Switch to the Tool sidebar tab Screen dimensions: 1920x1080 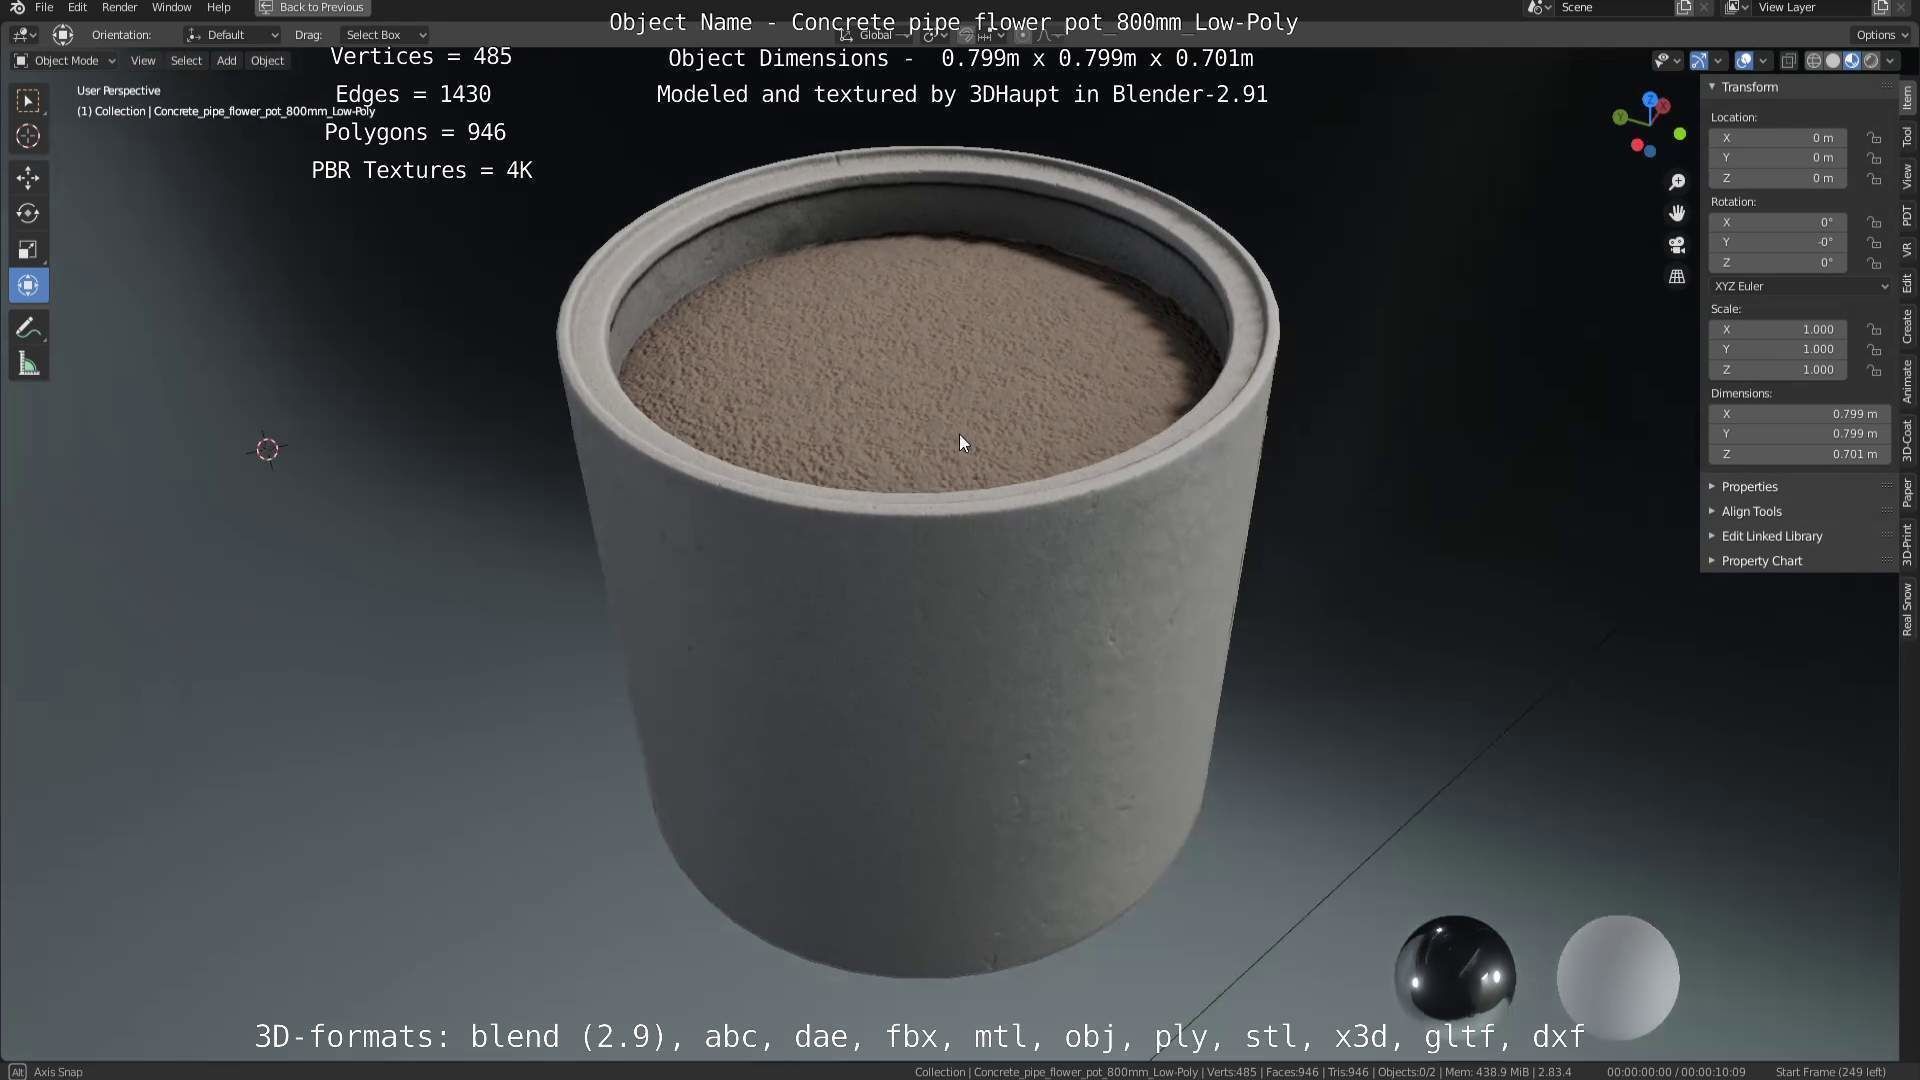tap(1908, 137)
